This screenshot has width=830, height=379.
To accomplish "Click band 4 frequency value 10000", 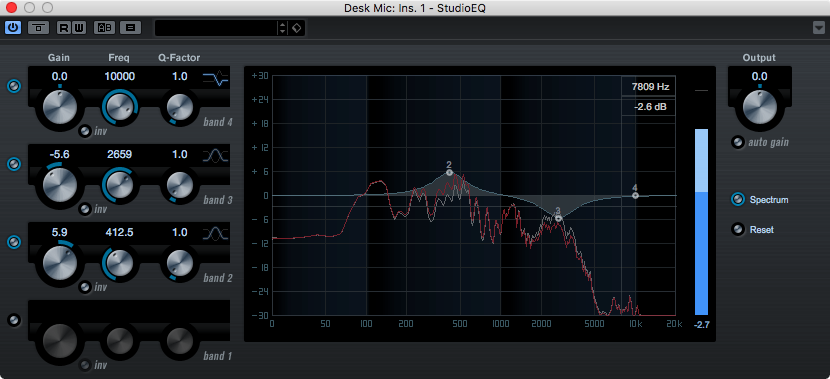I will (x=119, y=76).
